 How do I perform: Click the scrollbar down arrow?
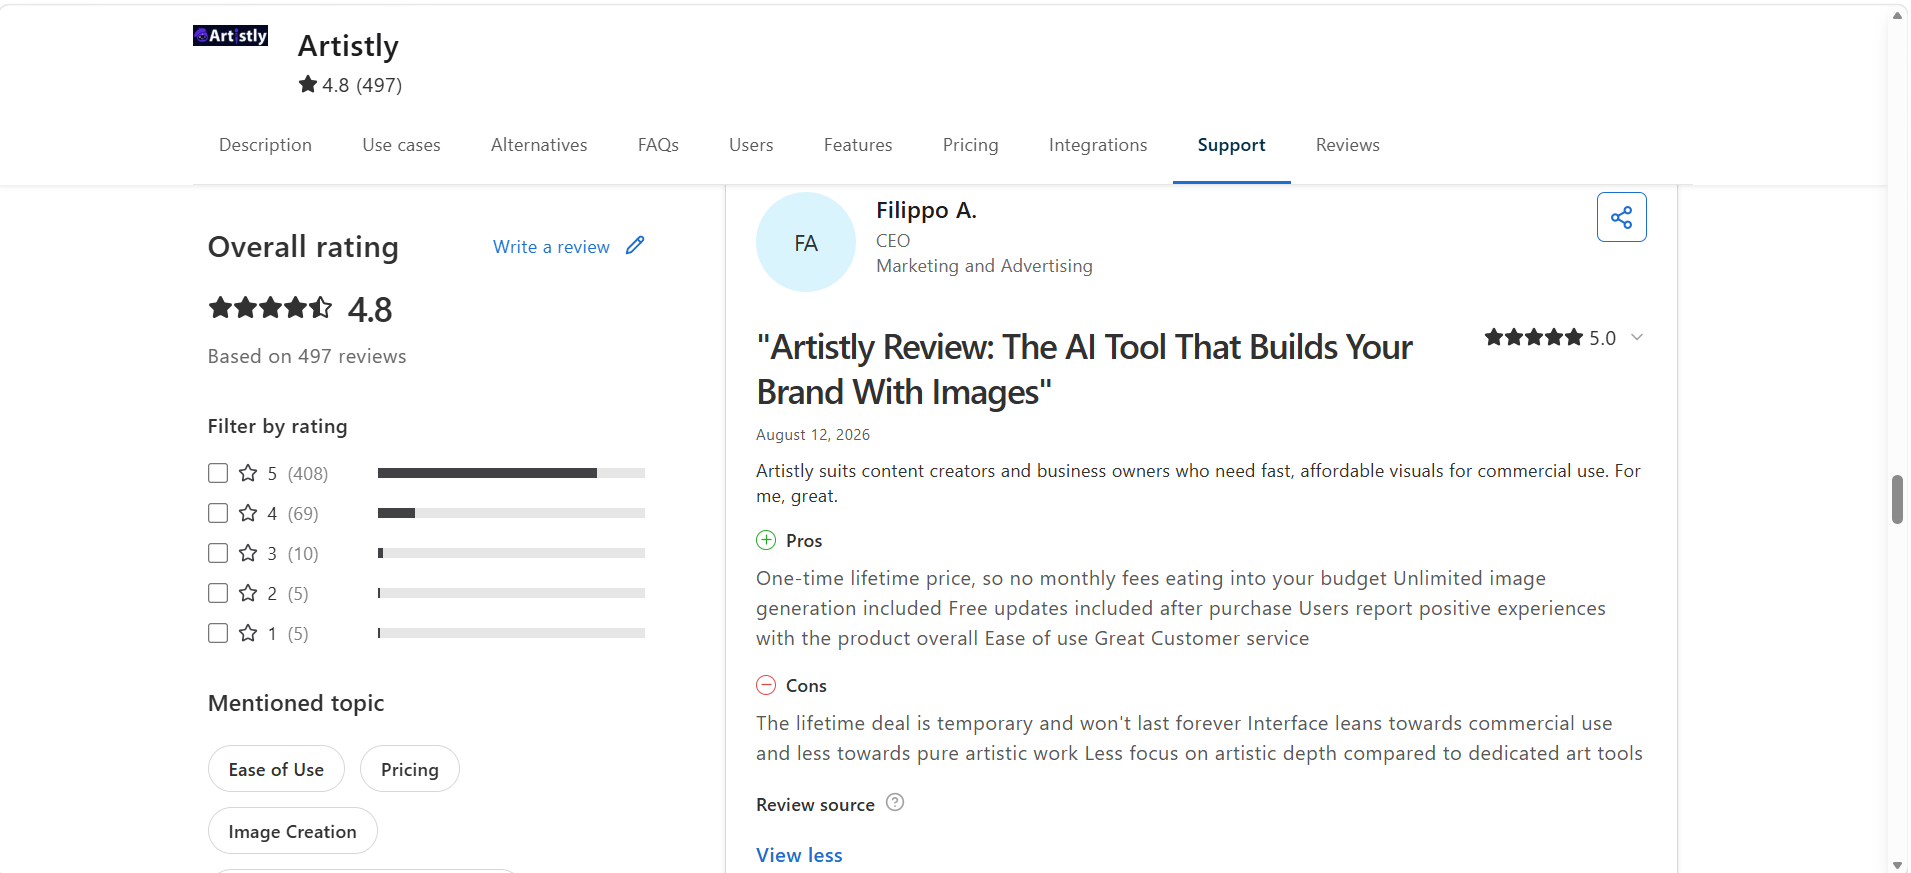1897,864
